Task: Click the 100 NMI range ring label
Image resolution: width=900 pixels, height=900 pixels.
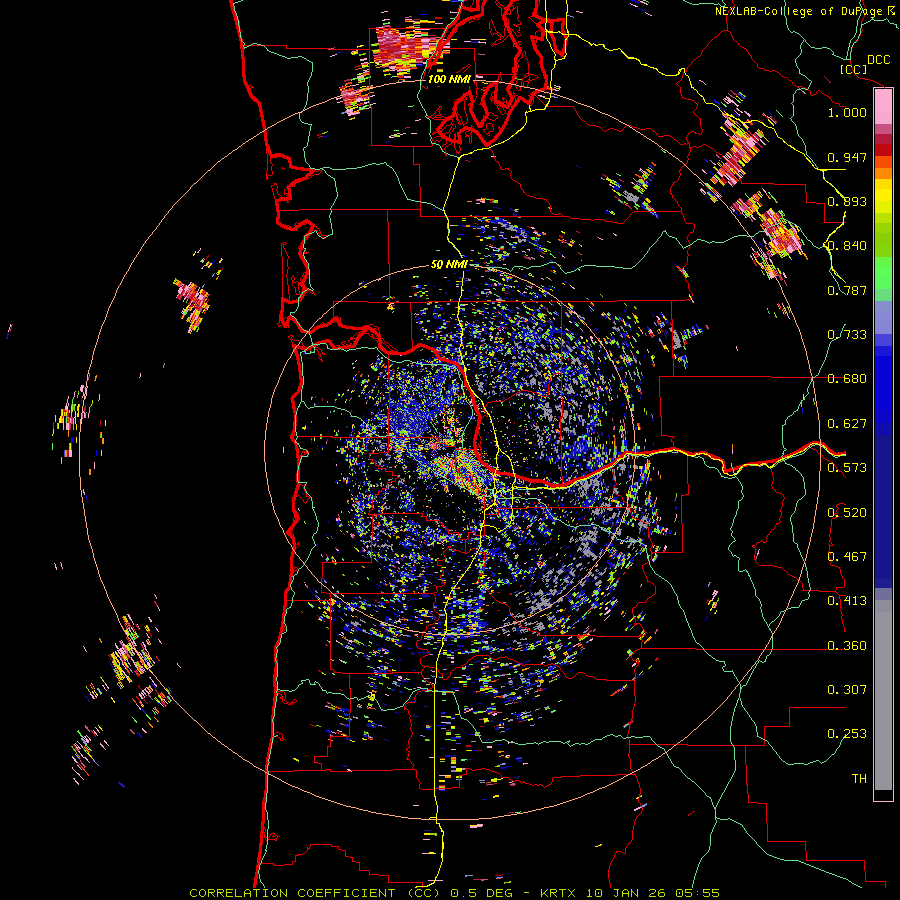Action: point(449,79)
